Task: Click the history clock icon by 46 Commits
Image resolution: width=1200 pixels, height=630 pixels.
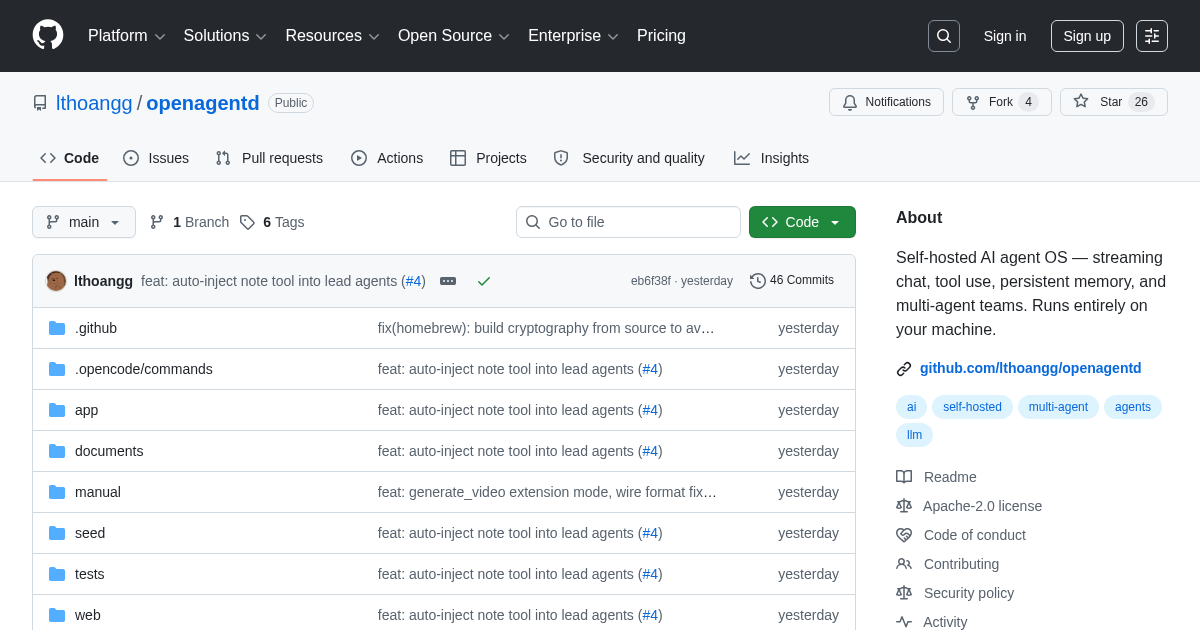Action: (758, 281)
